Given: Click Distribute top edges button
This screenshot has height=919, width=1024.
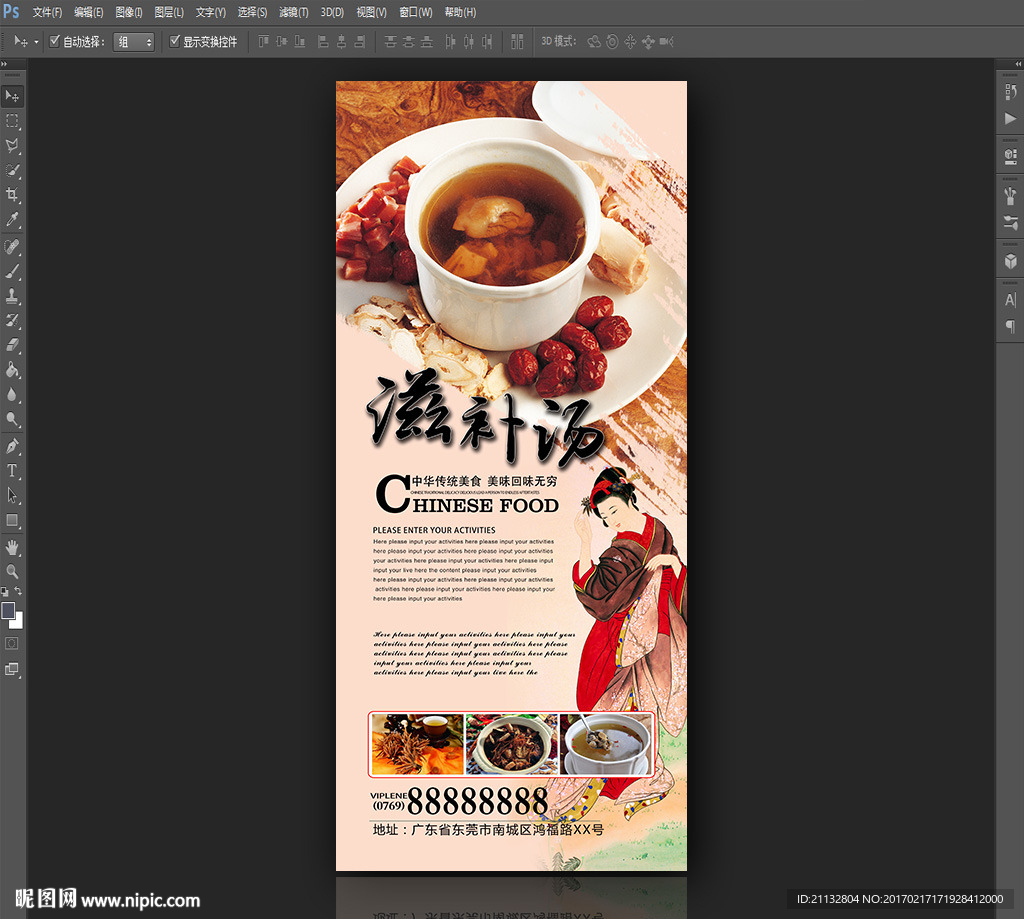Looking at the screenshot, I should pyautogui.click(x=391, y=42).
